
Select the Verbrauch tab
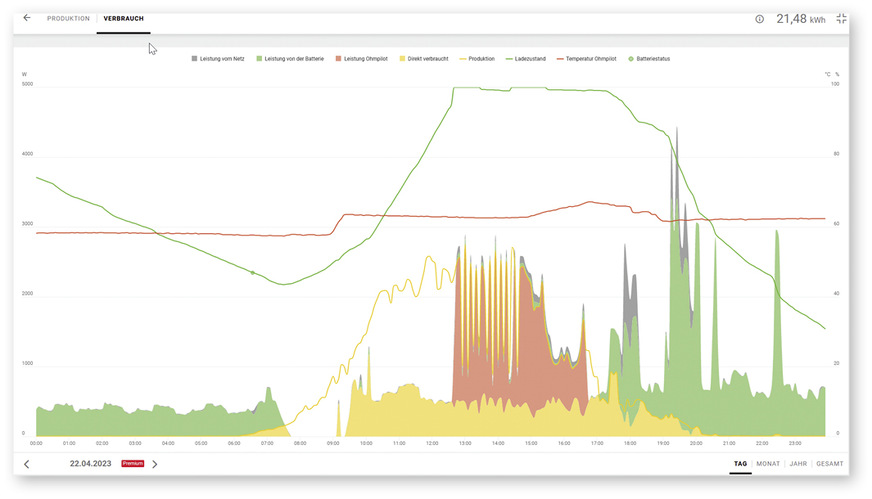(123, 19)
